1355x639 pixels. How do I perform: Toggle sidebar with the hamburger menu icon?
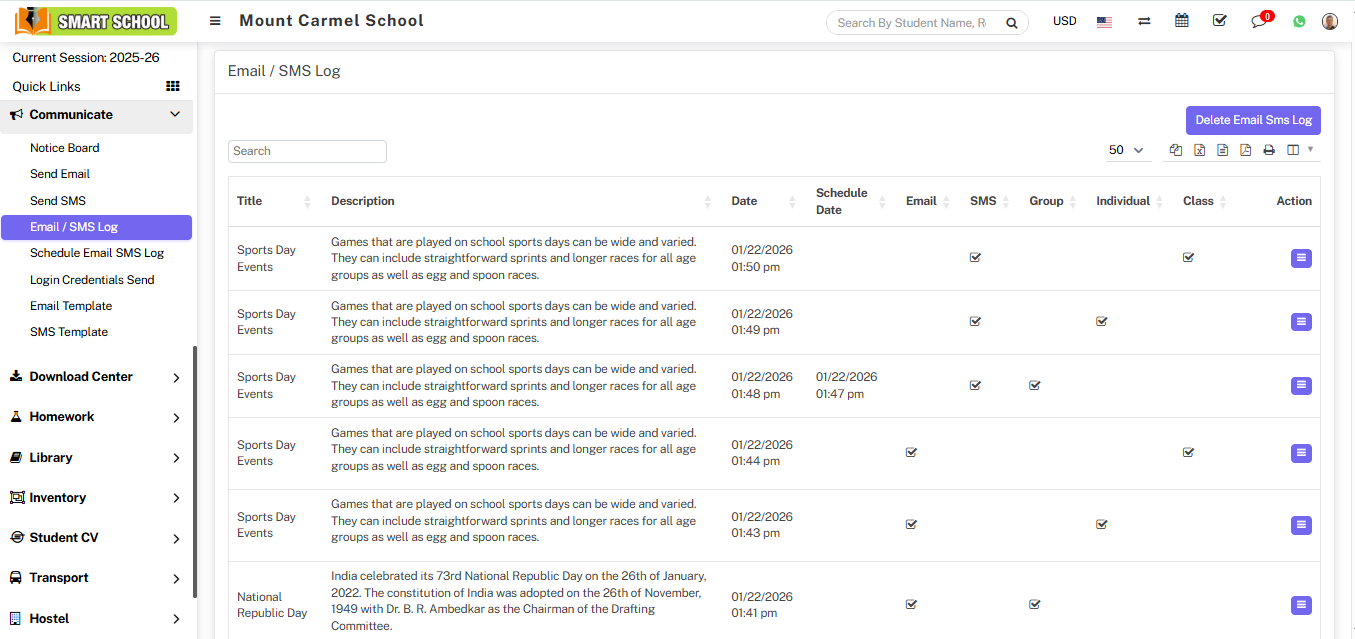click(215, 21)
